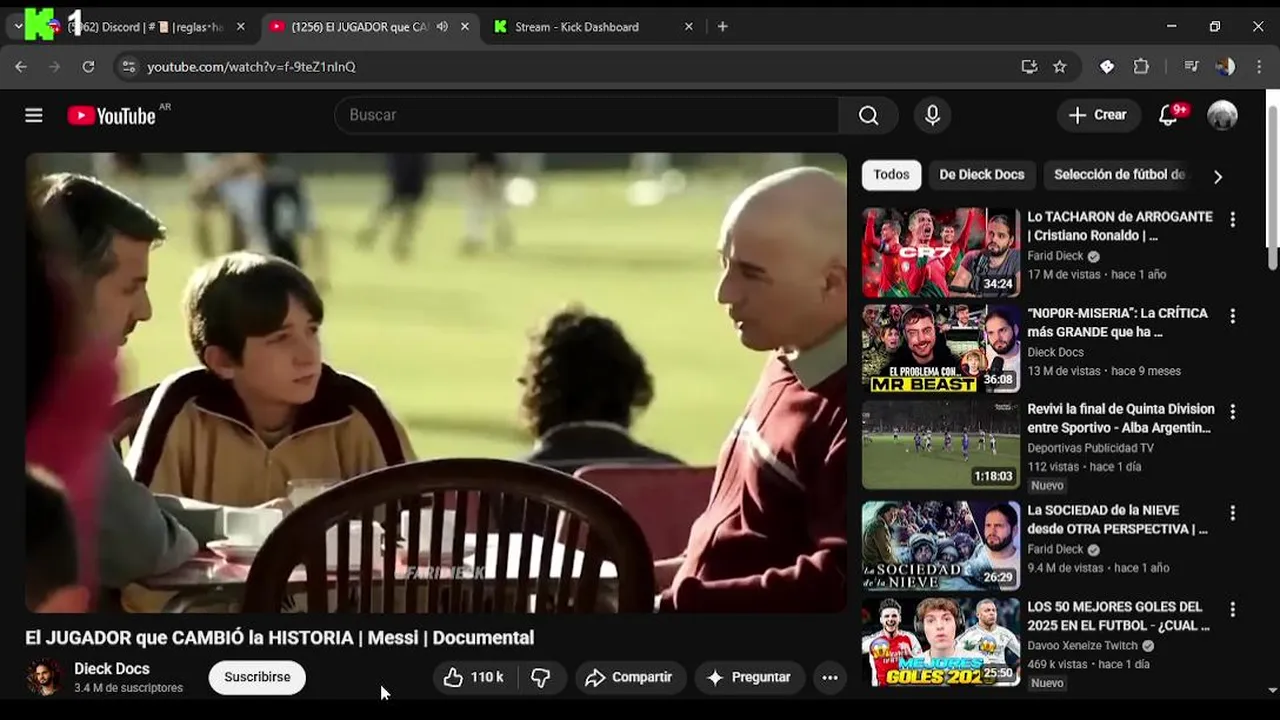Image resolution: width=1280 pixels, height=720 pixels.
Task: Dislike the video with thumbs down
Action: 541,677
